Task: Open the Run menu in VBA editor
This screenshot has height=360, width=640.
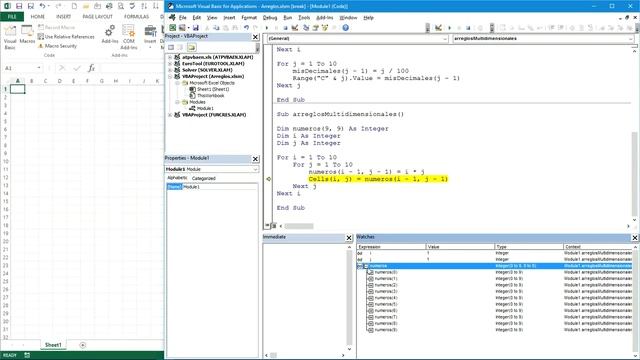Action: (x=288, y=18)
